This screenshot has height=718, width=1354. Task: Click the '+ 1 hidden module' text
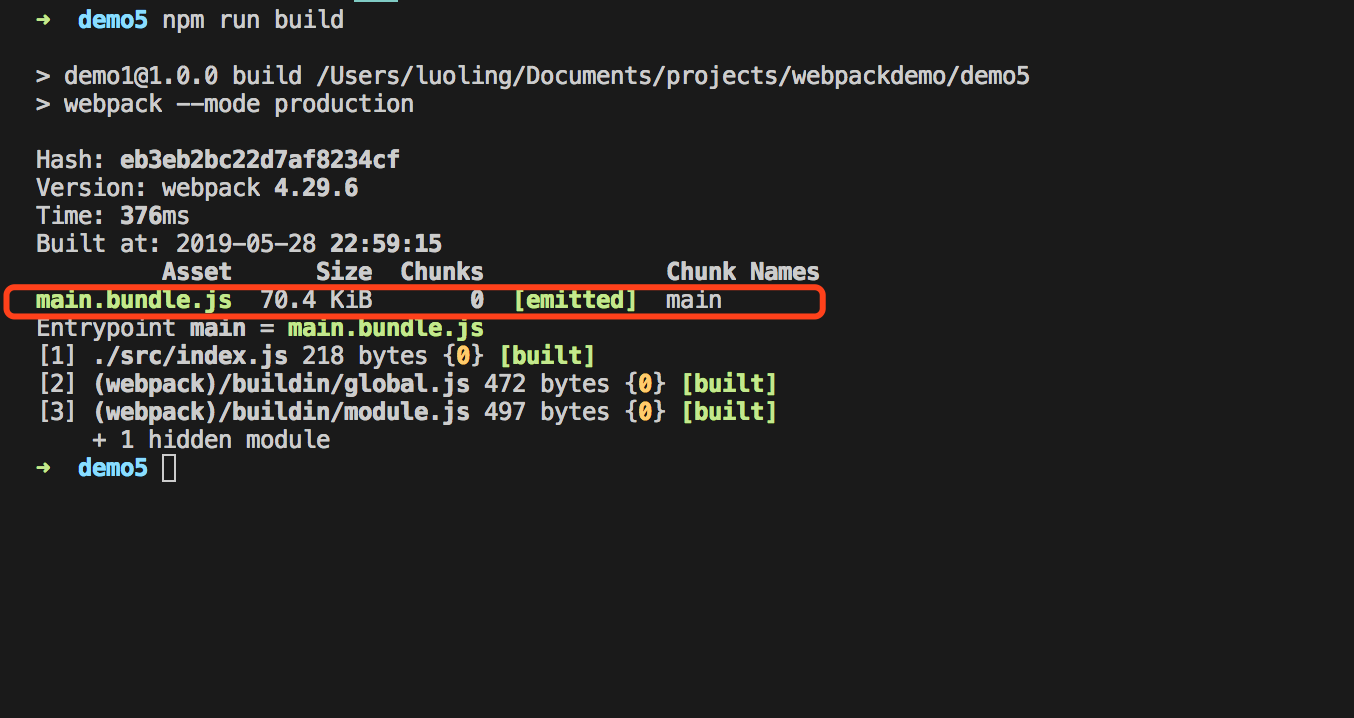pyautogui.click(x=211, y=440)
